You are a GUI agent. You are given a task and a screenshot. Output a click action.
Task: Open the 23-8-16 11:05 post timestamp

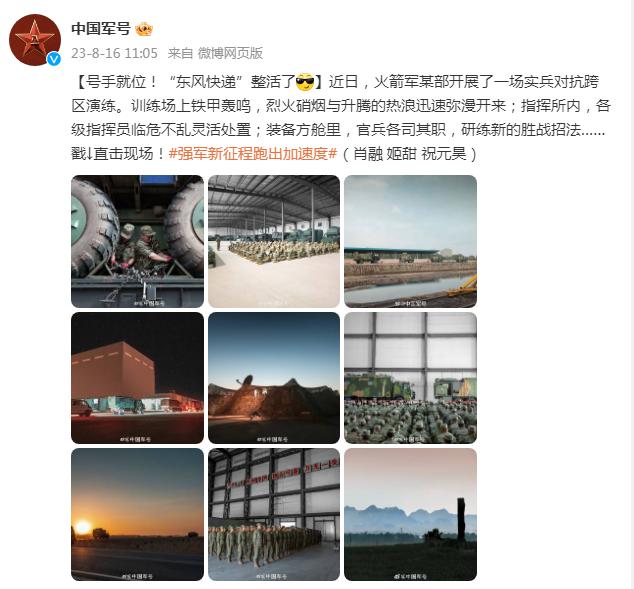click(114, 53)
